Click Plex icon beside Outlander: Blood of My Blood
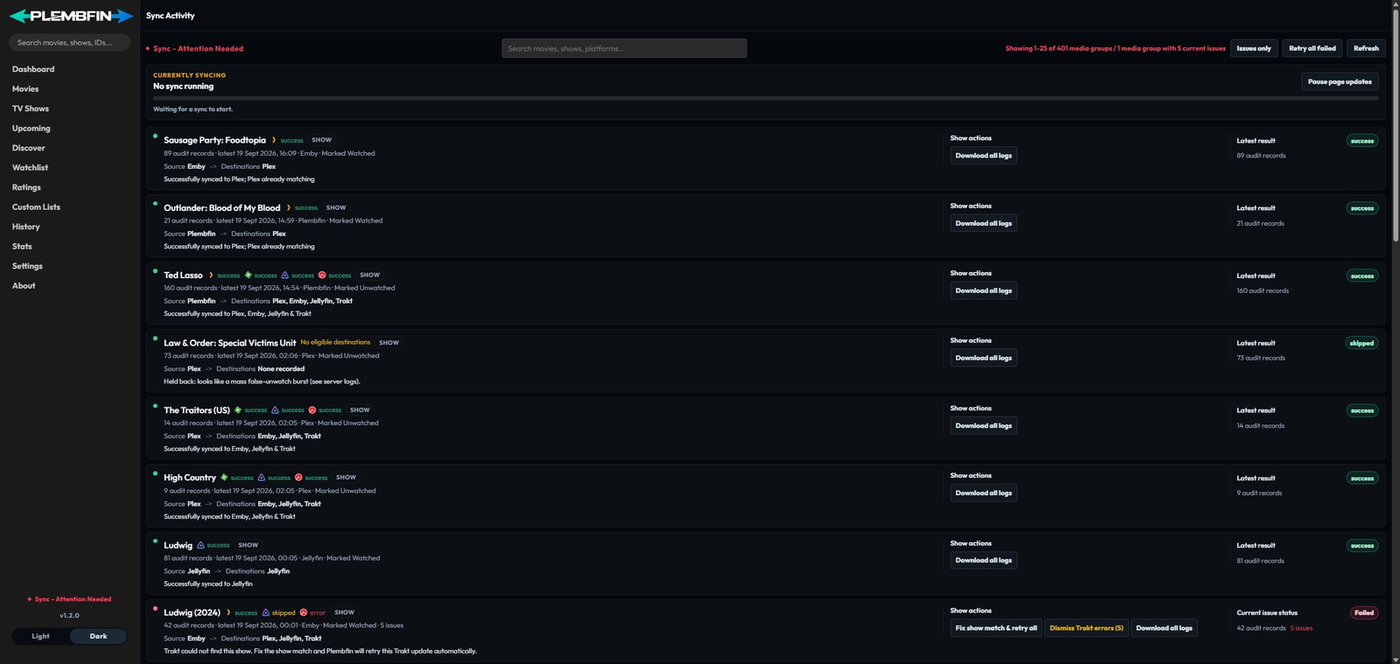Image resolution: width=1400 pixels, height=664 pixels. coord(288,208)
